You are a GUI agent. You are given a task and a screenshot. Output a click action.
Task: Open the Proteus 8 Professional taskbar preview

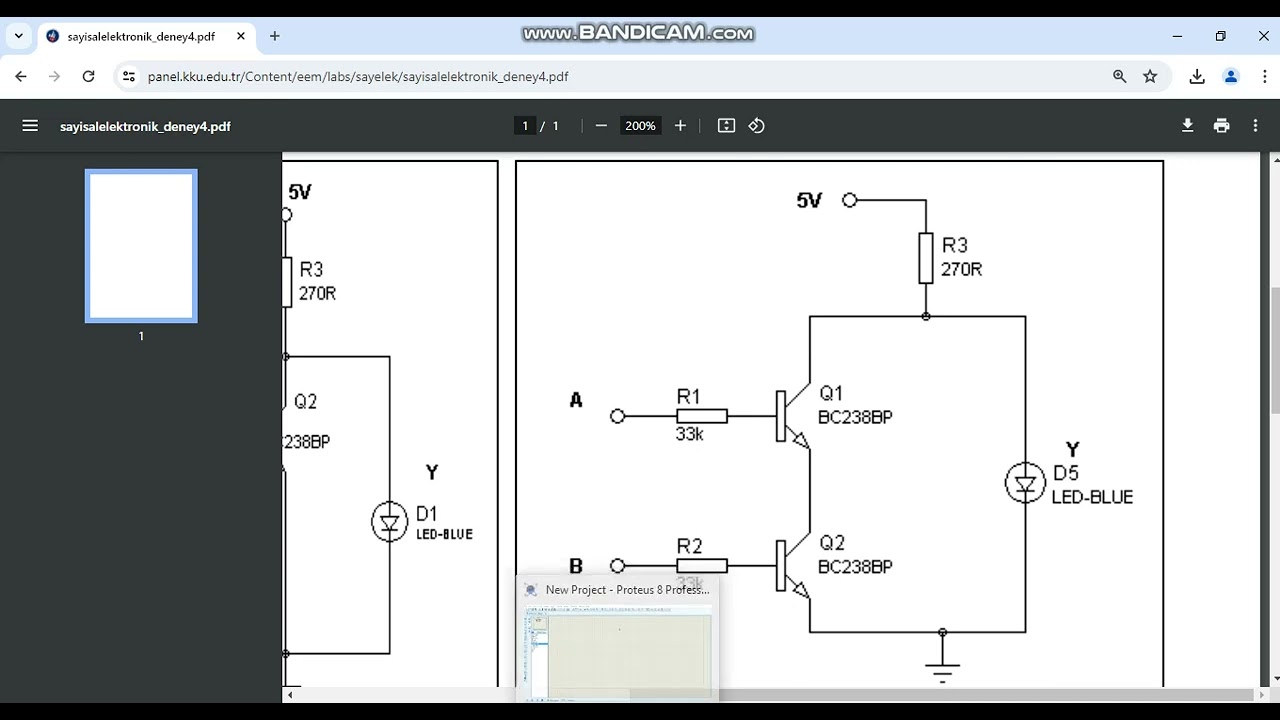coord(618,638)
